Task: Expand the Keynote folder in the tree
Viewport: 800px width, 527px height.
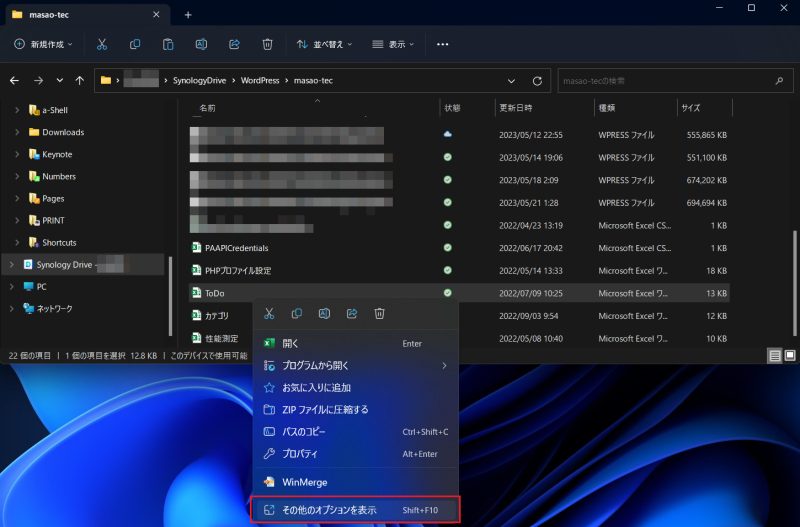Action: [x=17, y=154]
